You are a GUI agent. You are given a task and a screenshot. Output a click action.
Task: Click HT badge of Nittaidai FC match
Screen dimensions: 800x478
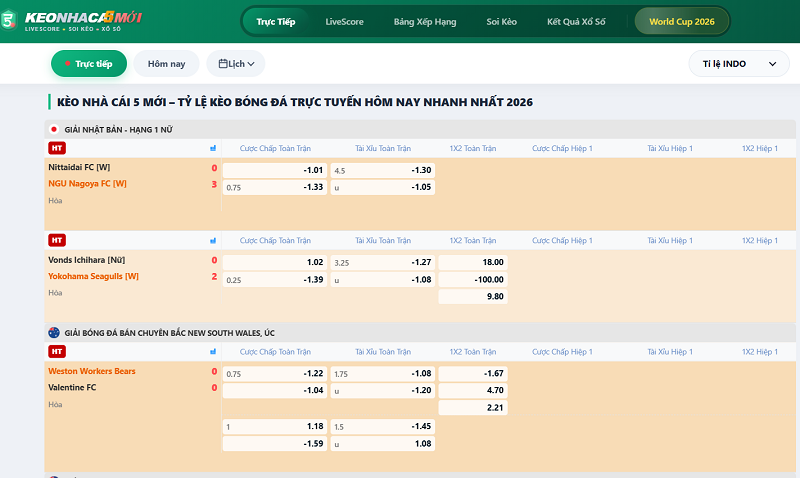click(x=57, y=148)
